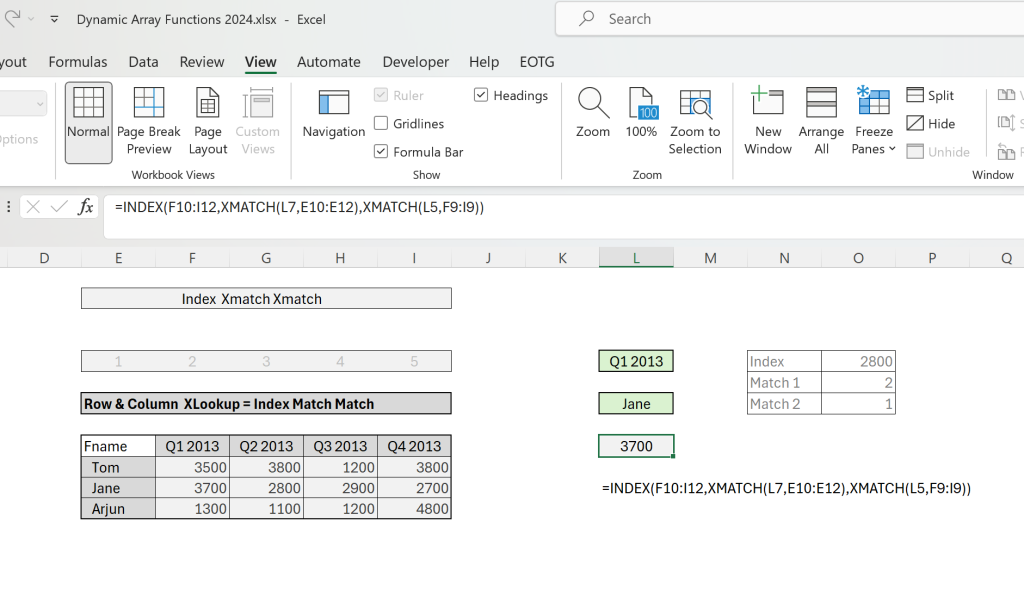Select the Match 2 value cell
Image resolution: width=1024 pixels, height=615 pixels.
click(858, 403)
